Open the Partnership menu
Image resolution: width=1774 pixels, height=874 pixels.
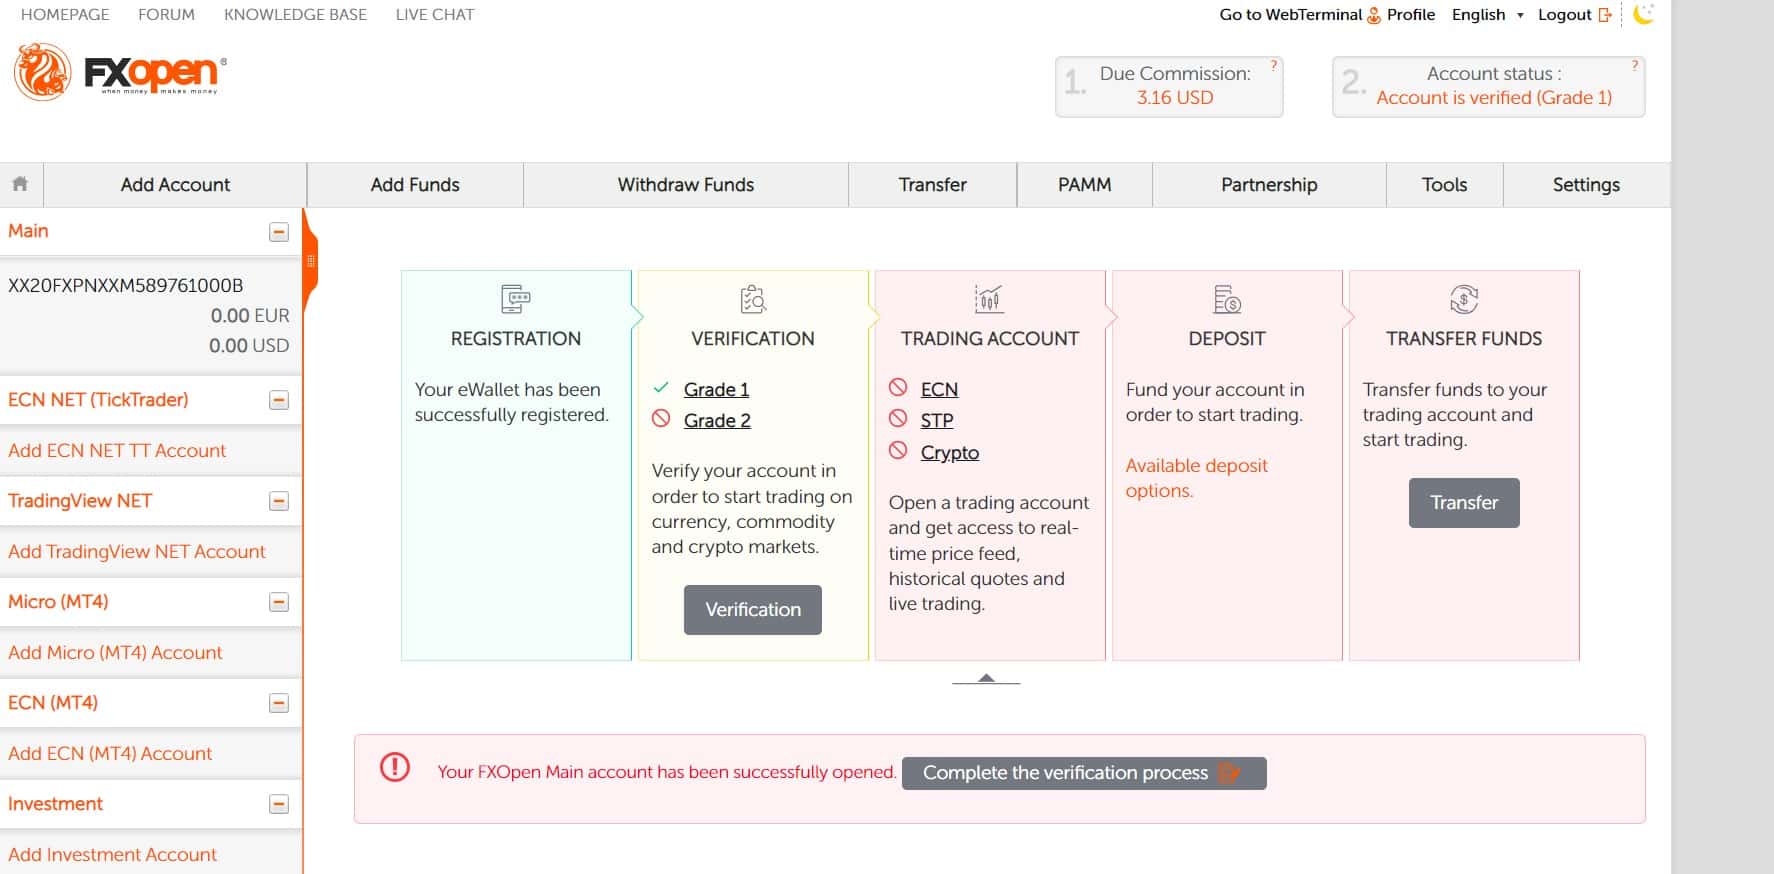coord(1269,185)
